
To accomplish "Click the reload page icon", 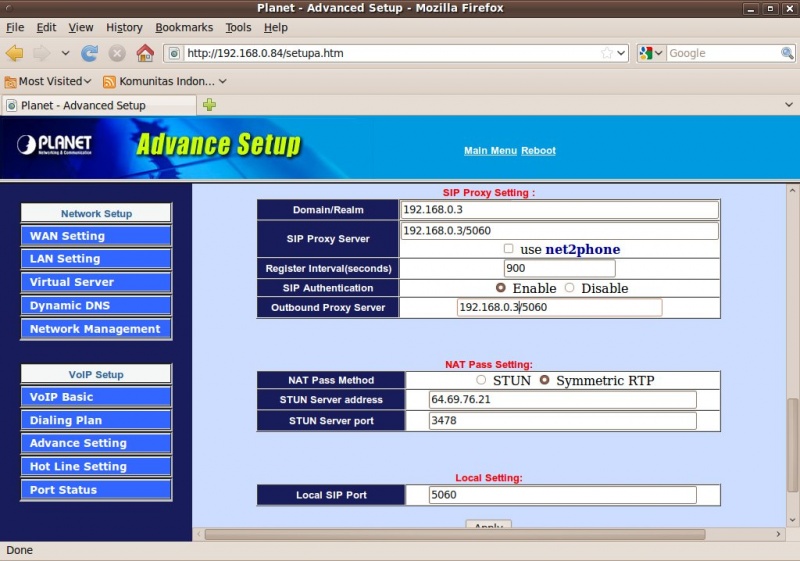I will click(90, 53).
